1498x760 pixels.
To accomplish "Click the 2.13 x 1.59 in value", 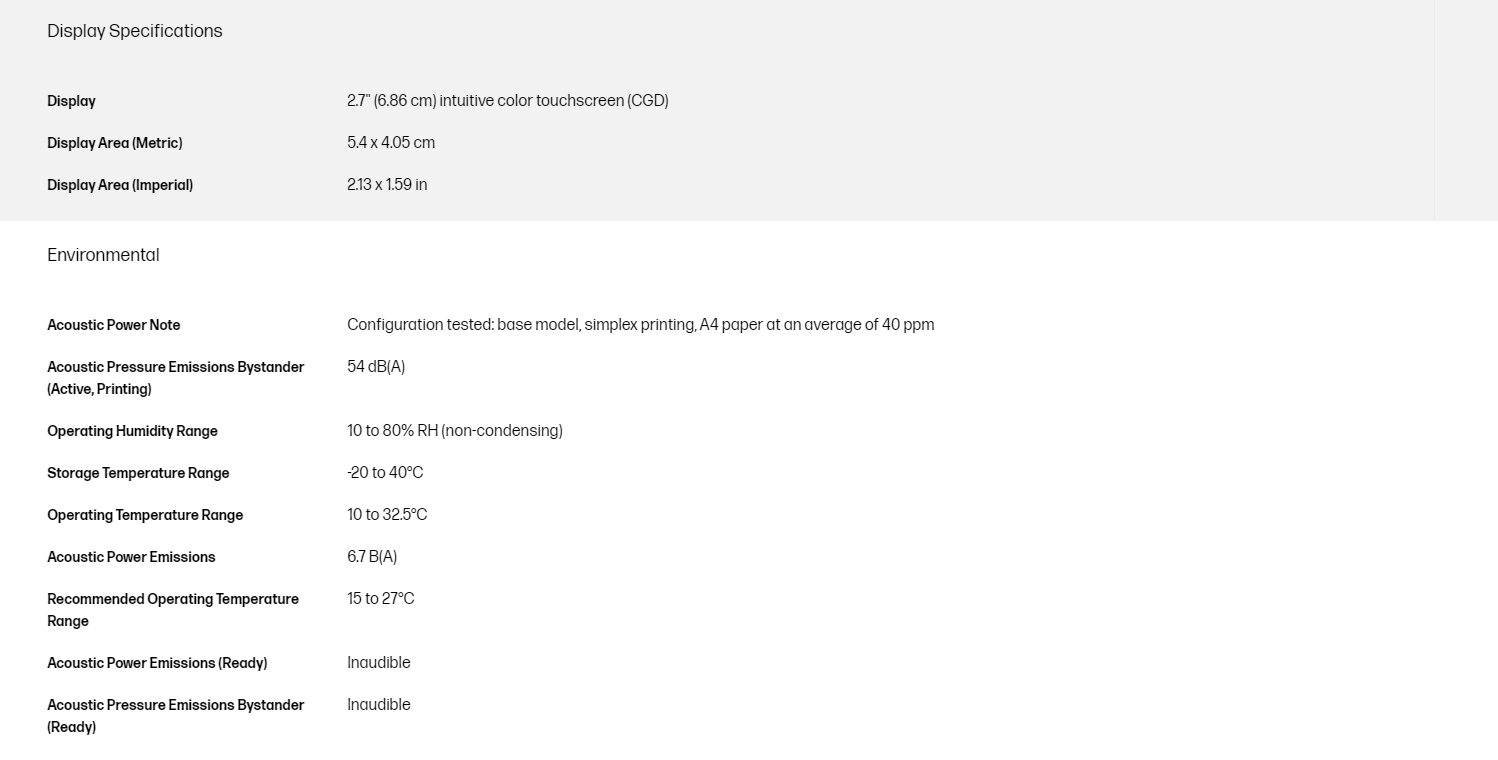I will click(387, 185).
